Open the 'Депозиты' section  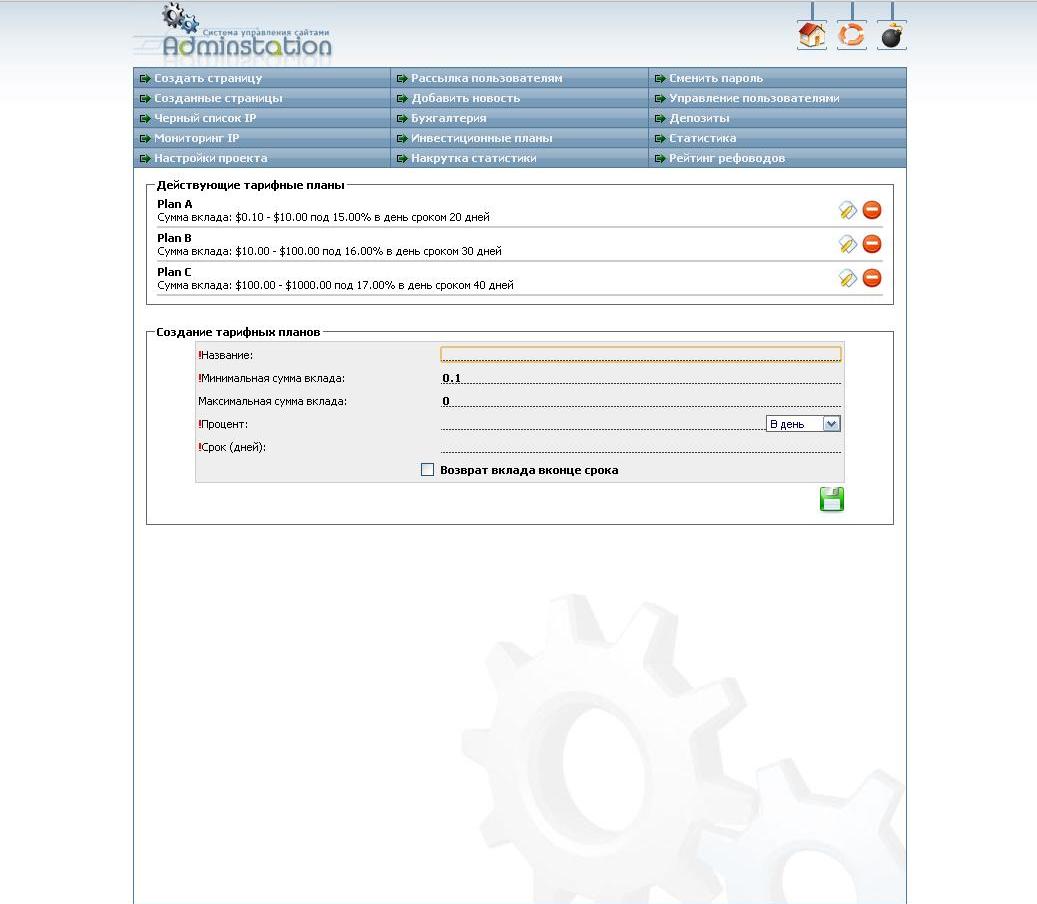click(x=777, y=118)
